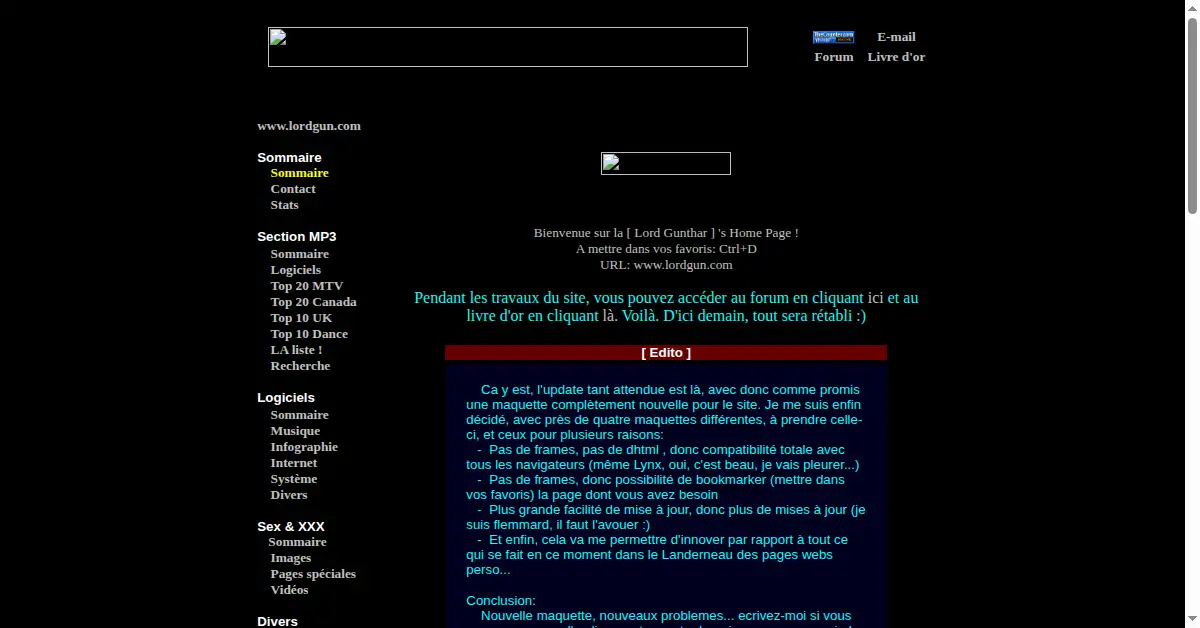Screen dimensions: 1200x628
Task: Go to Top 20 Canada
Action: pos(313,302)
